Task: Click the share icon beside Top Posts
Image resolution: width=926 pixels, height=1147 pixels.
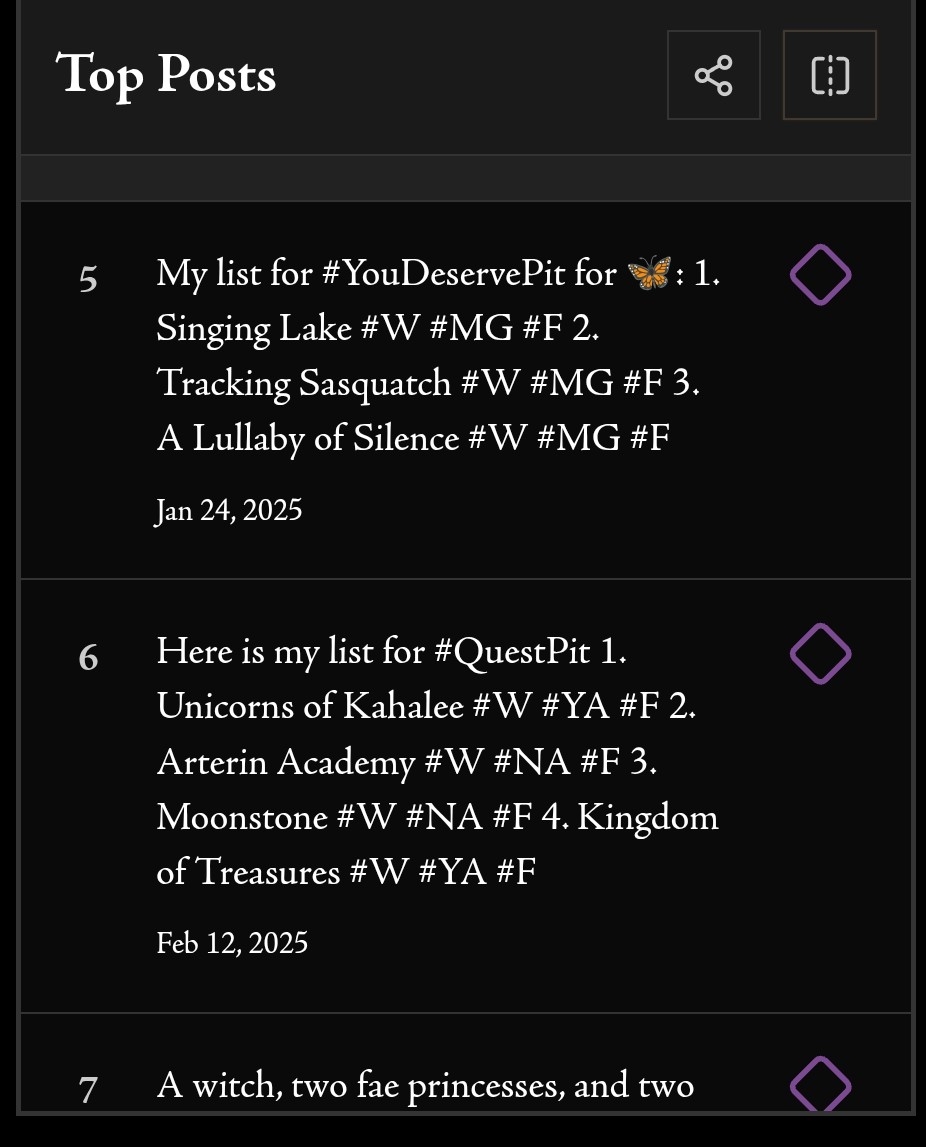Action: click(713, 76)
